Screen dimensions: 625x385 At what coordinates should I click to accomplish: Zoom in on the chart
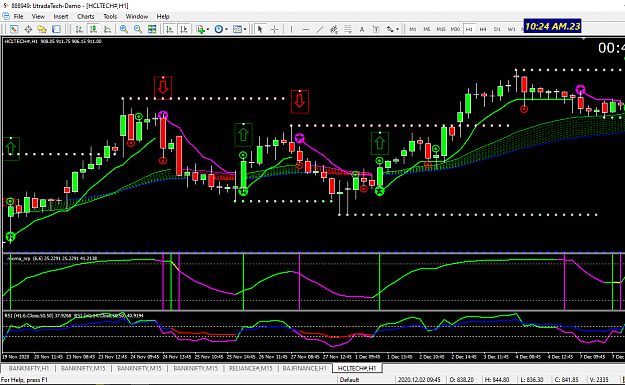tap(124, 29)
